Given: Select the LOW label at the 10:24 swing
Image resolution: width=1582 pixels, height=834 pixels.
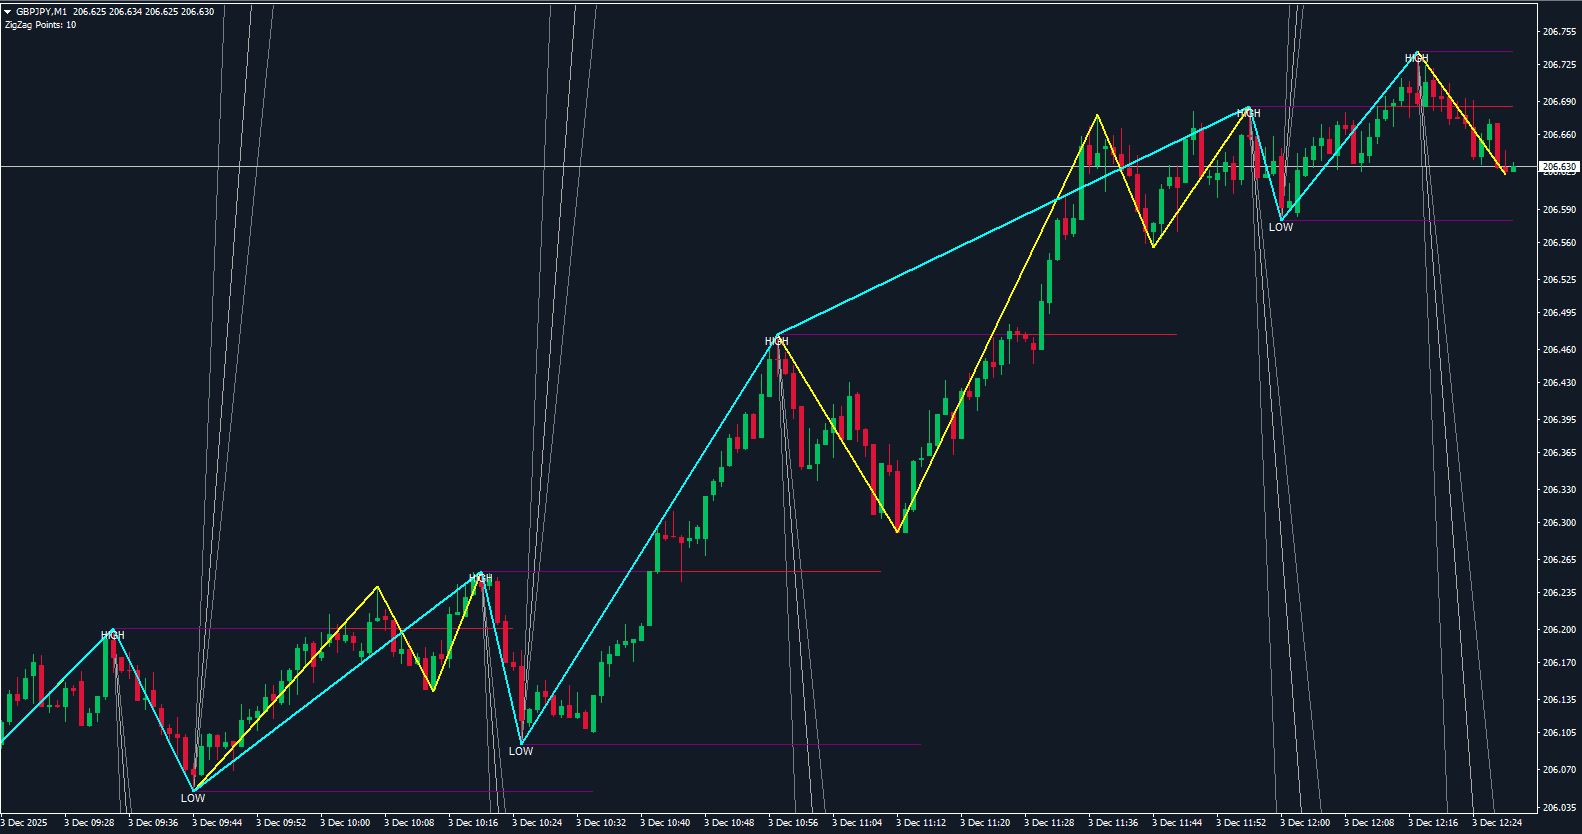Looking at the screenshot, I should (x=521, y=751).
